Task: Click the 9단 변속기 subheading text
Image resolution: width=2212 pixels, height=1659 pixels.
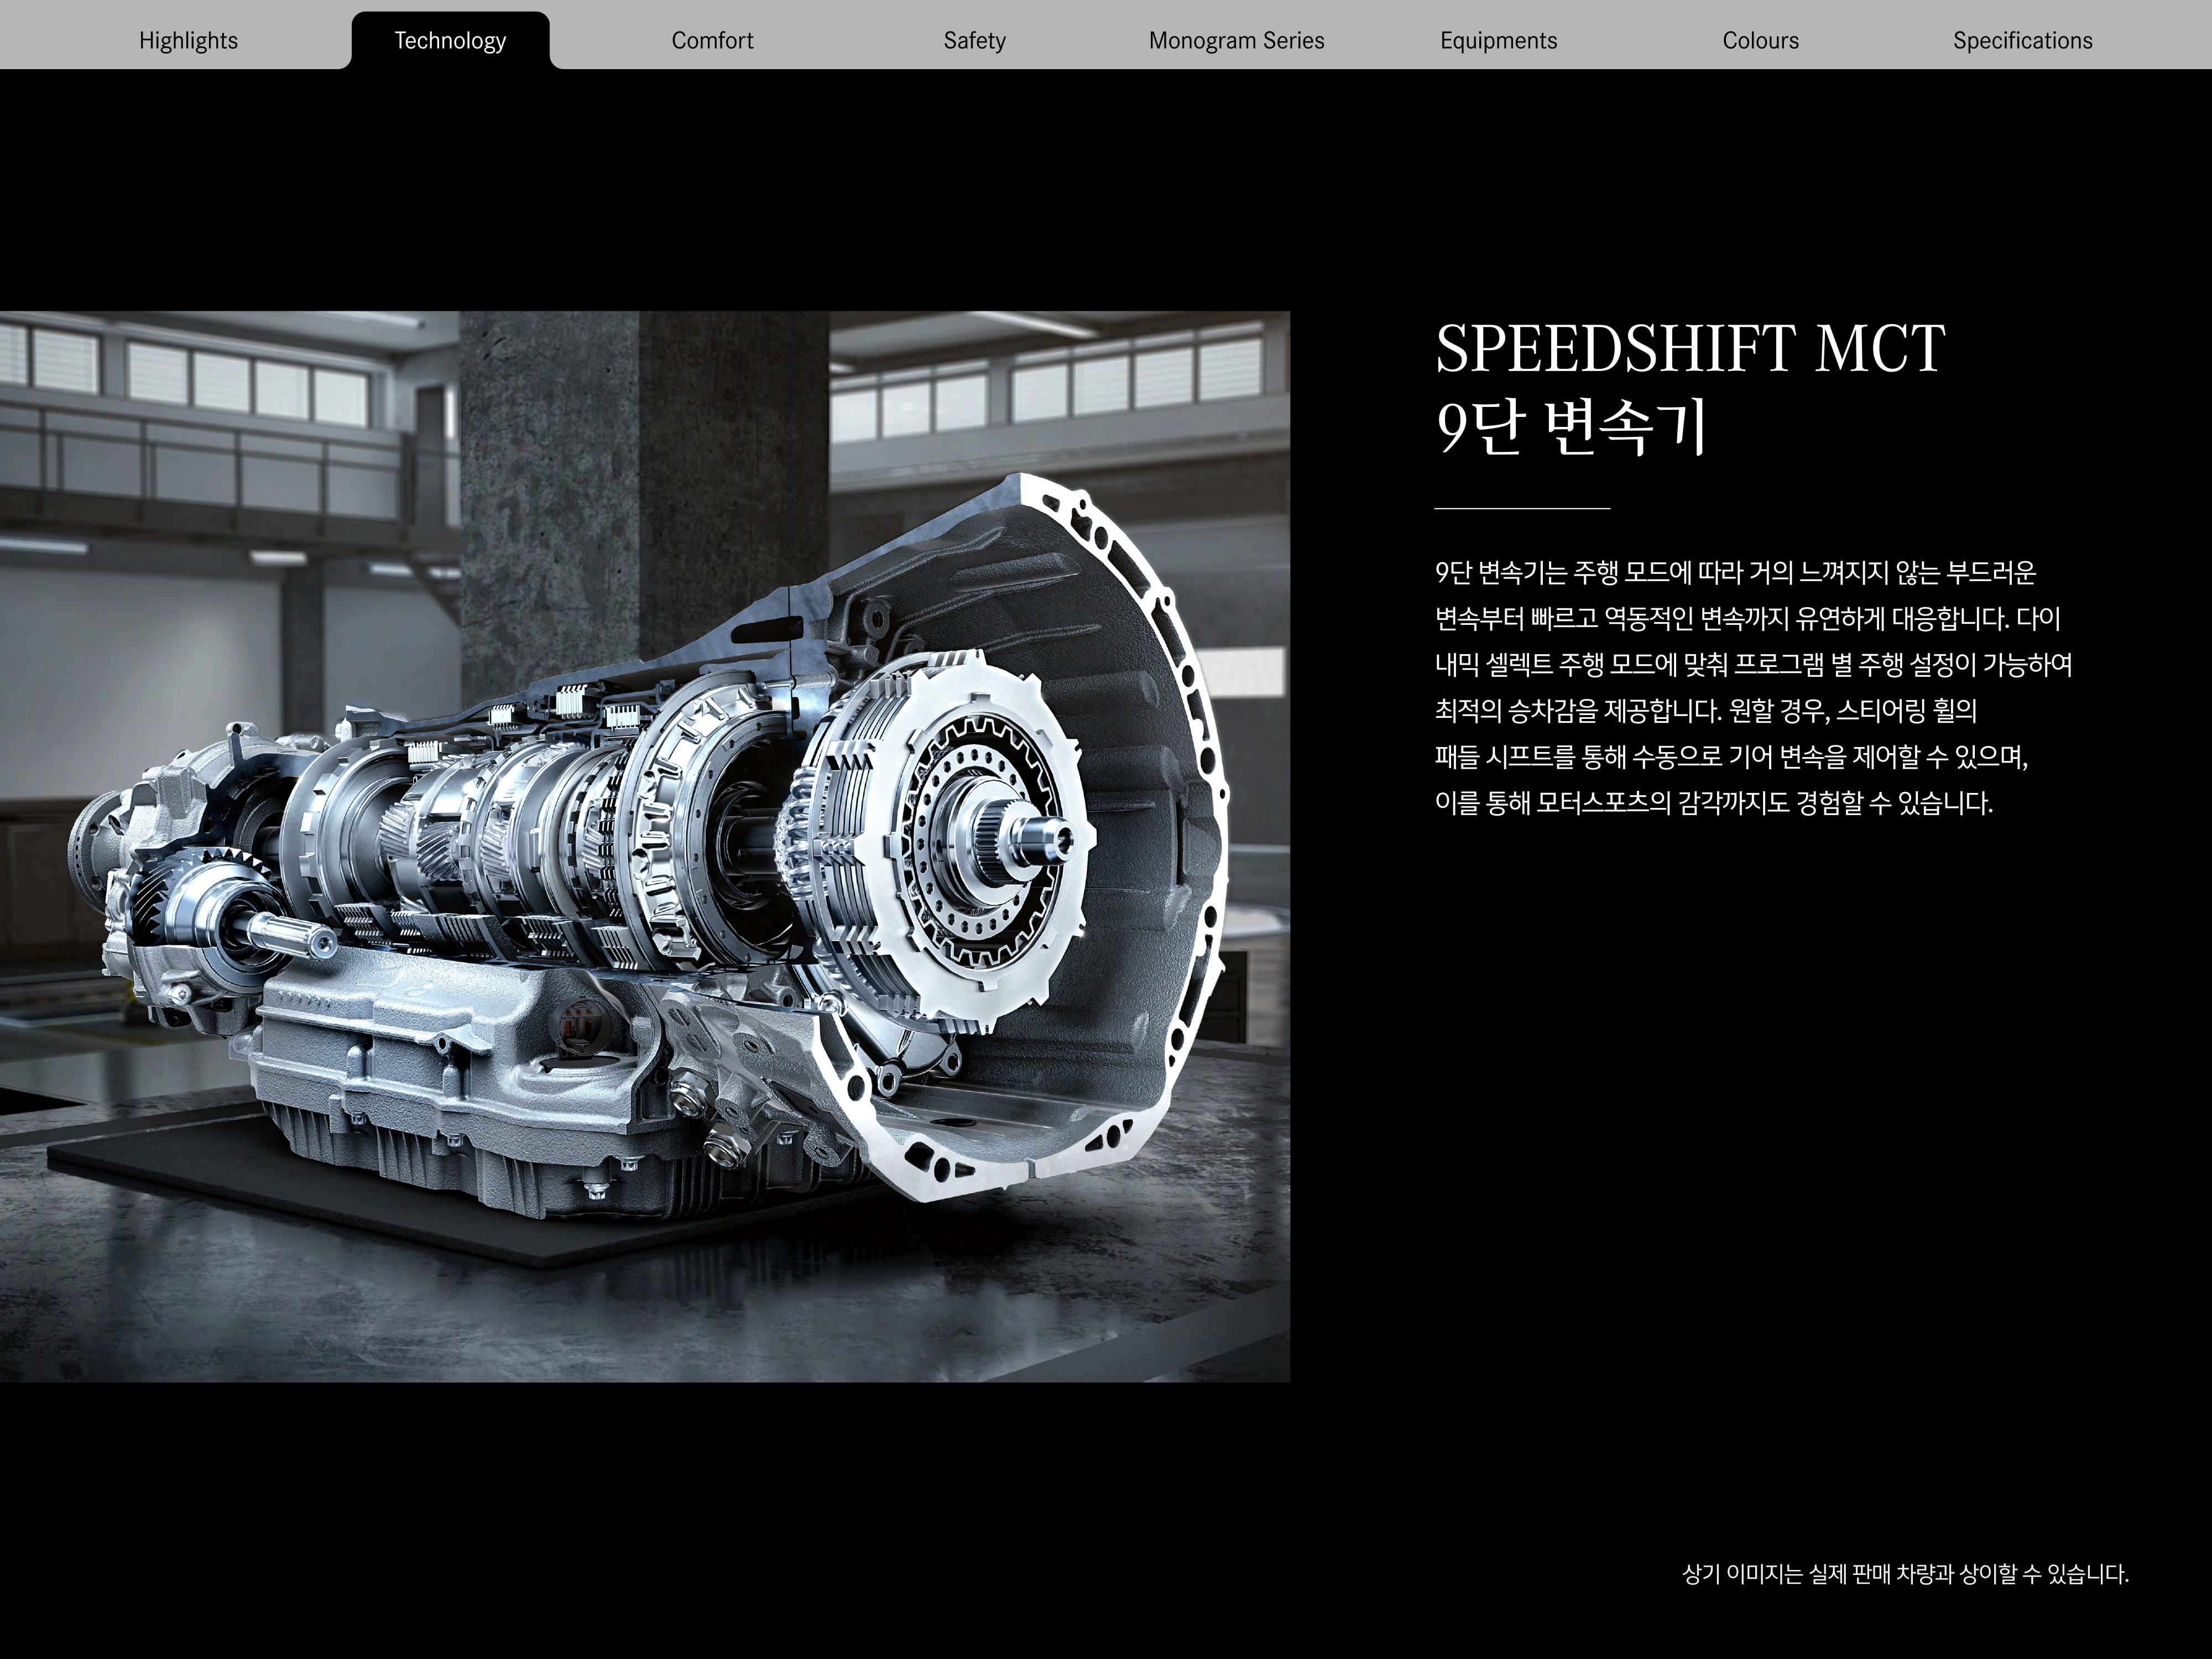Action: tap(1570, 427)
